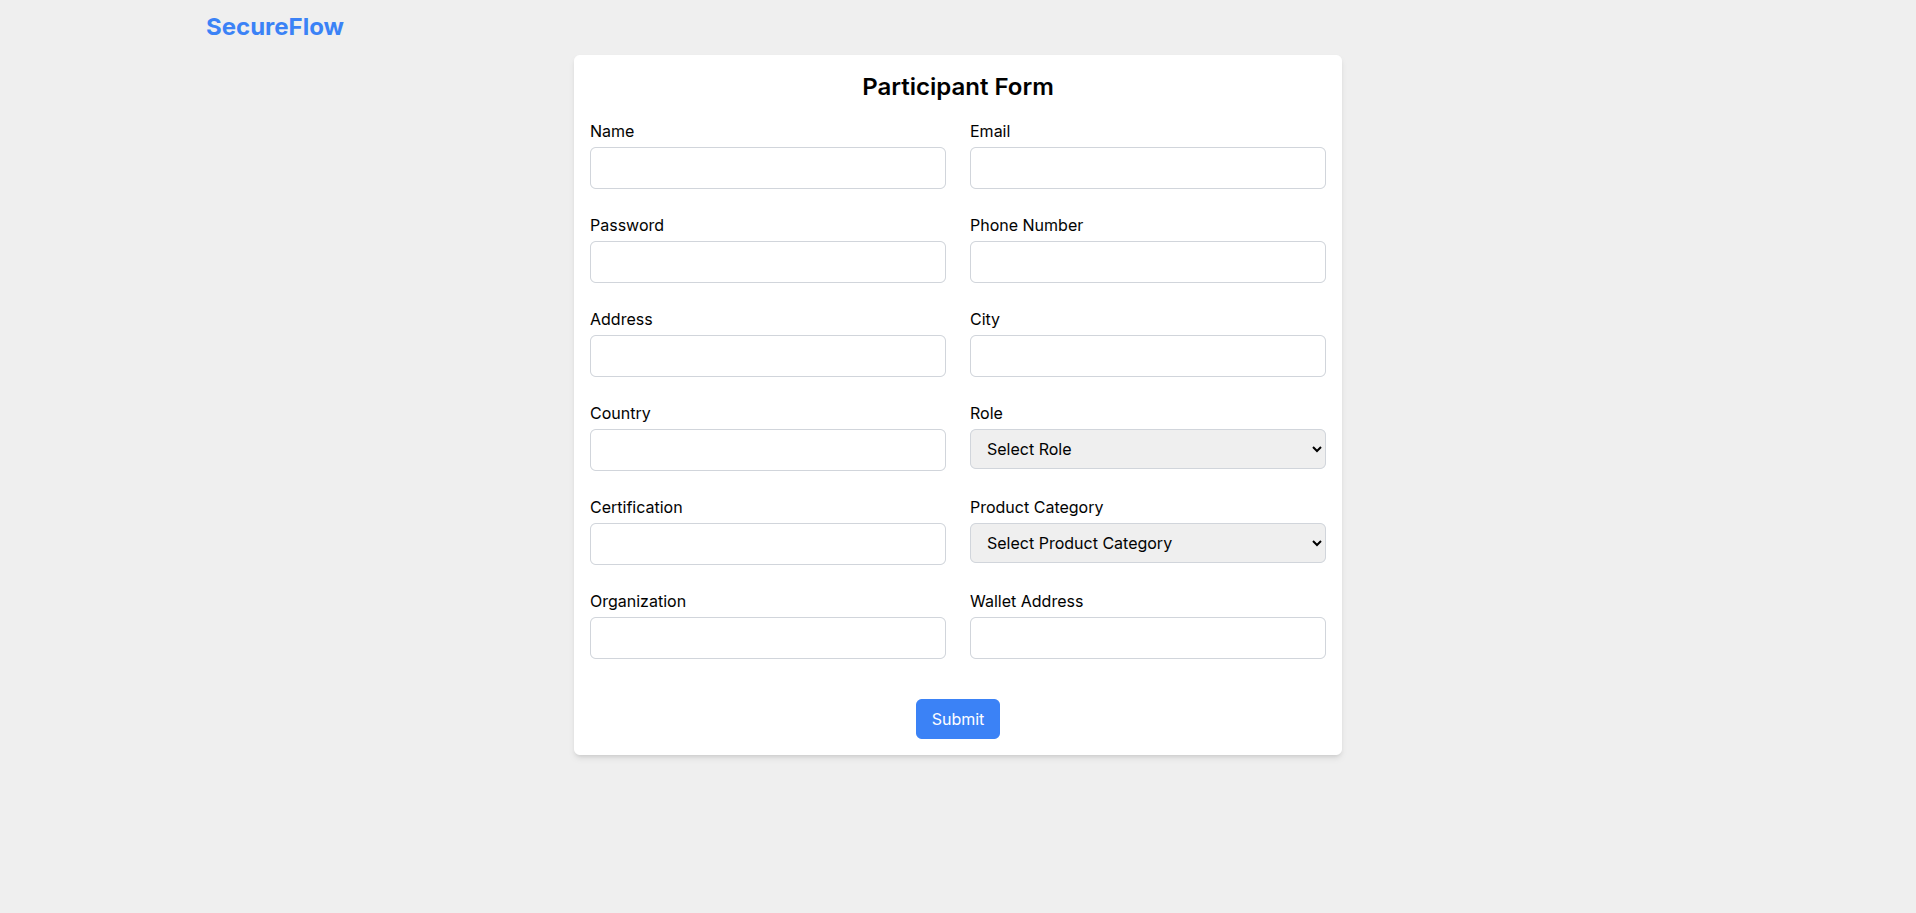
Task: Click into the Email text box
Action: (x=1147, y=168)
